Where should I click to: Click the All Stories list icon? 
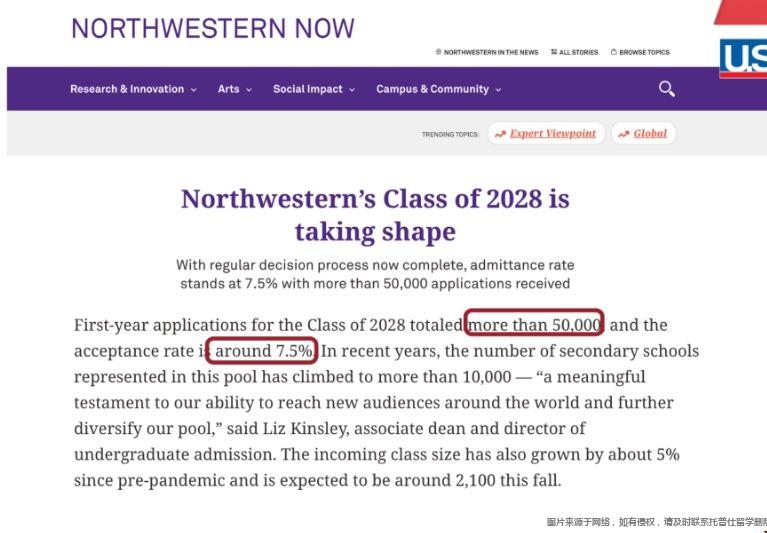point(554,52)
